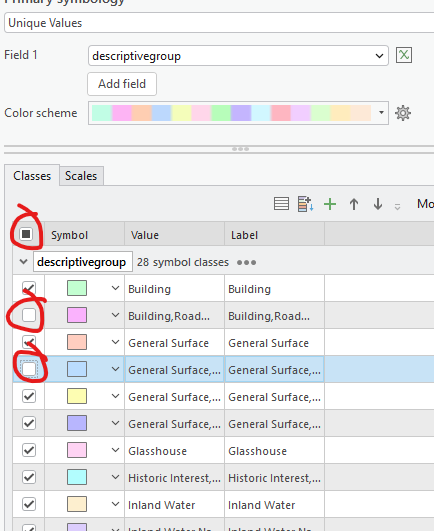Click the Inland Water value cell
The image size is (434, 531).
[x=174, y=505]
